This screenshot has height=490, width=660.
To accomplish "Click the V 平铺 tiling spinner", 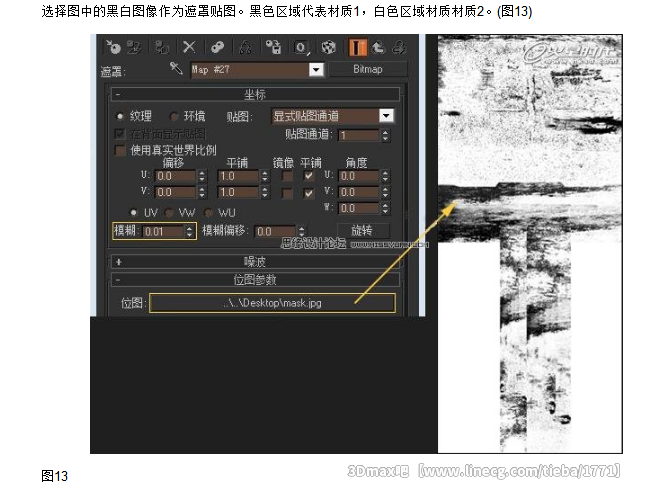I will click(x=264, y=192).
